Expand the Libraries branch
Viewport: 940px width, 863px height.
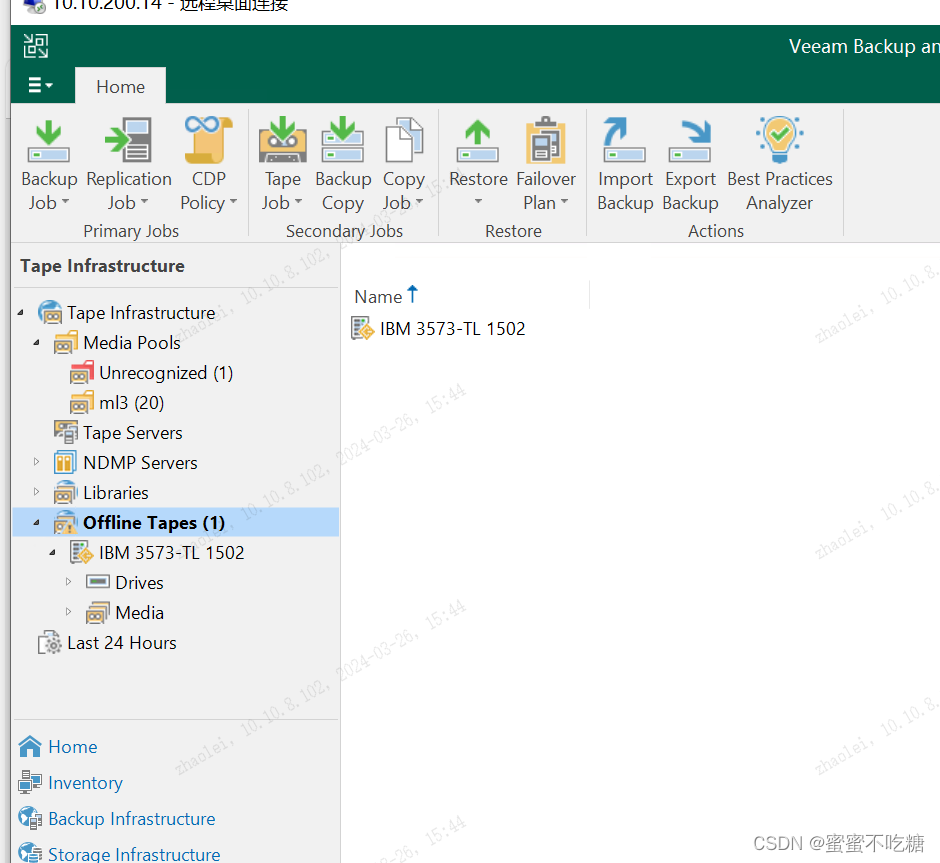pyautogui.click(x=37, y=491)
